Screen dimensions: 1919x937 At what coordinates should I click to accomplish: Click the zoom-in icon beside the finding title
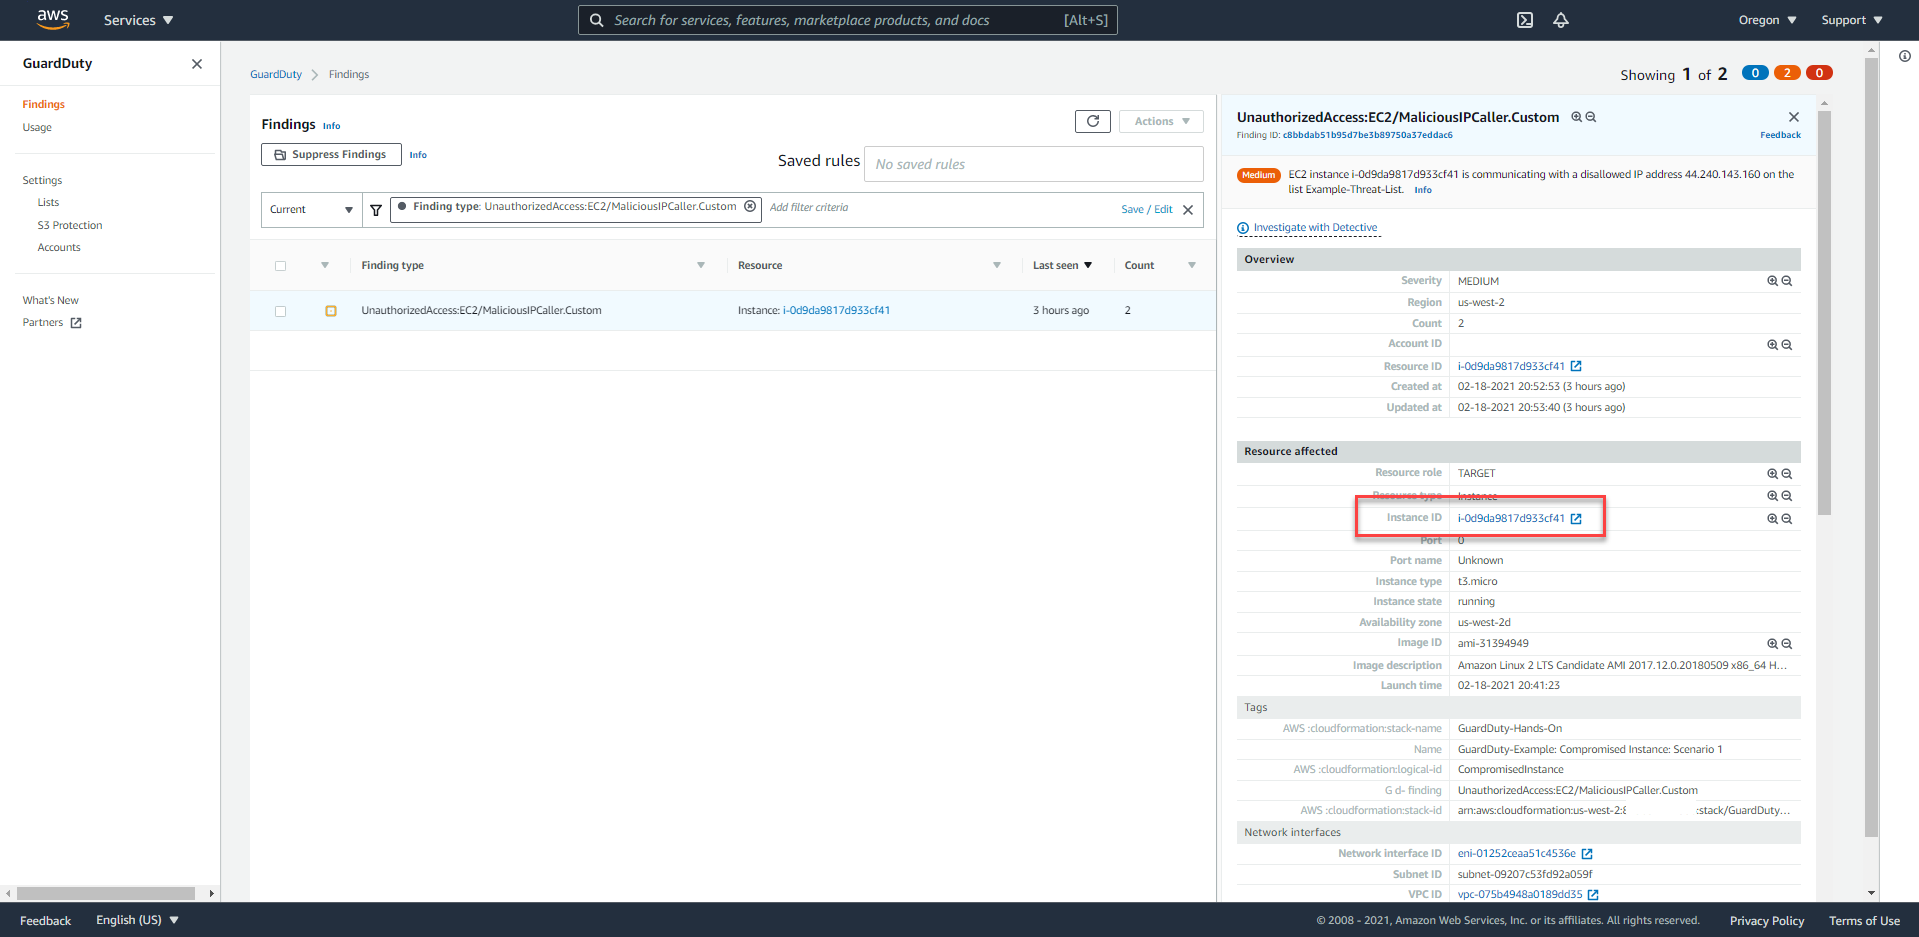(1577, 117)
